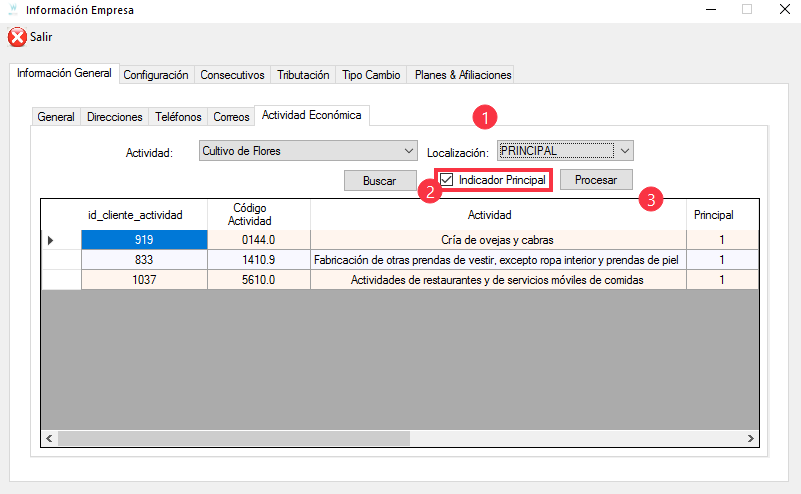
Task: Go to the Tributación tab
Action: pyautogui.click(x=303, y=75)
